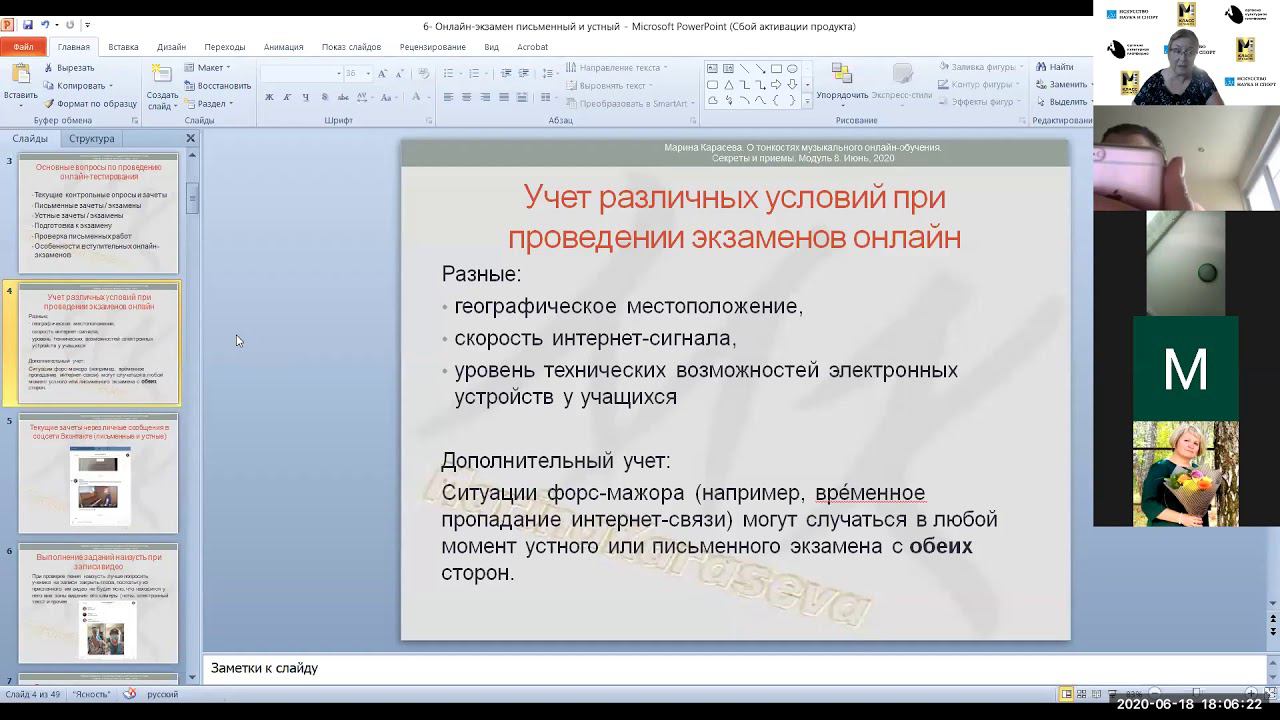Open Рецензирование ribbon tab
Viewport: 1280px width, 720px height.
(432, 47)
